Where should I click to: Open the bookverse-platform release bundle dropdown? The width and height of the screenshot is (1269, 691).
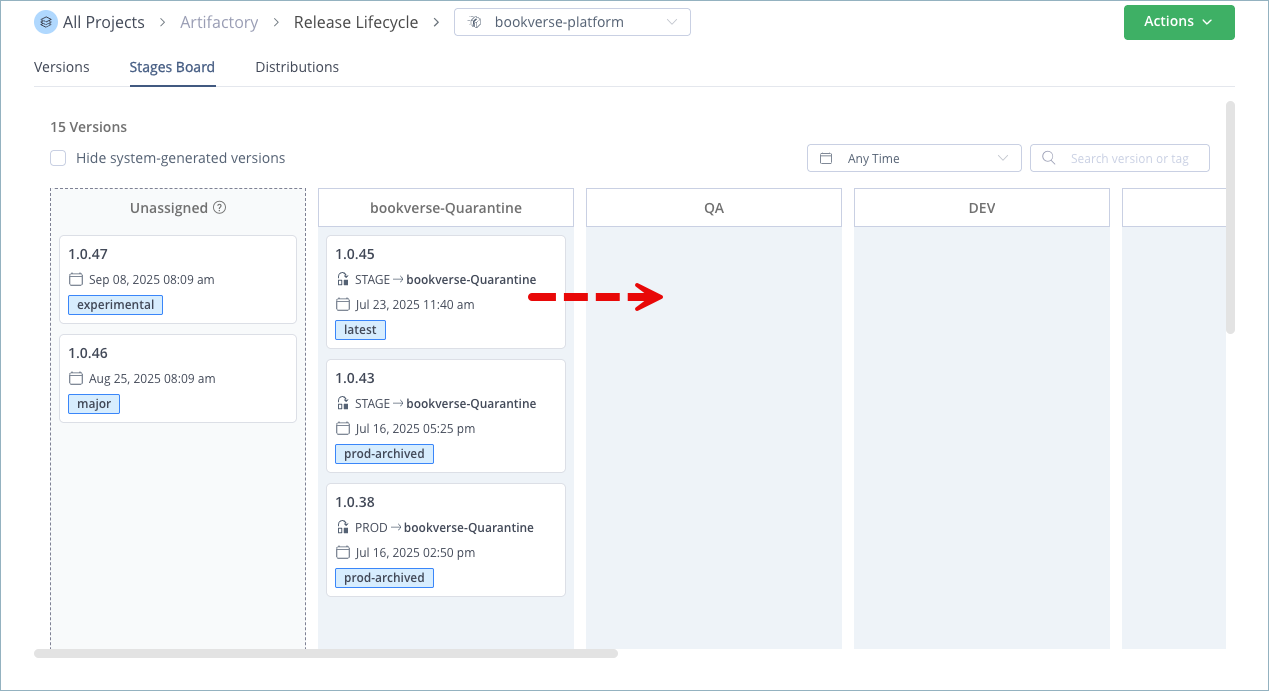(x=572, y=22)
